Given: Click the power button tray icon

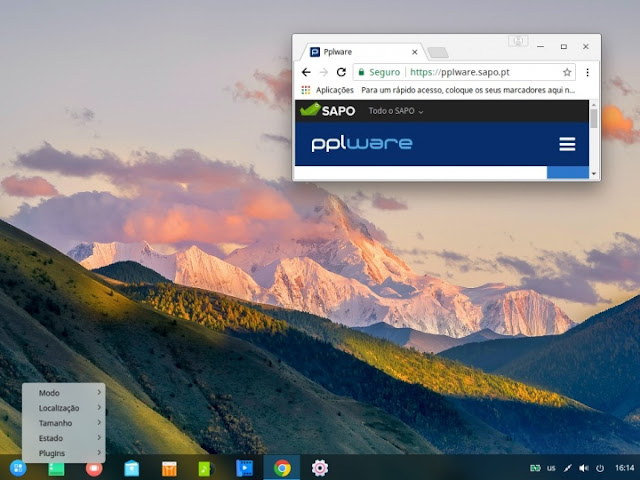Looking at the screenshot, I should (600, 468).
